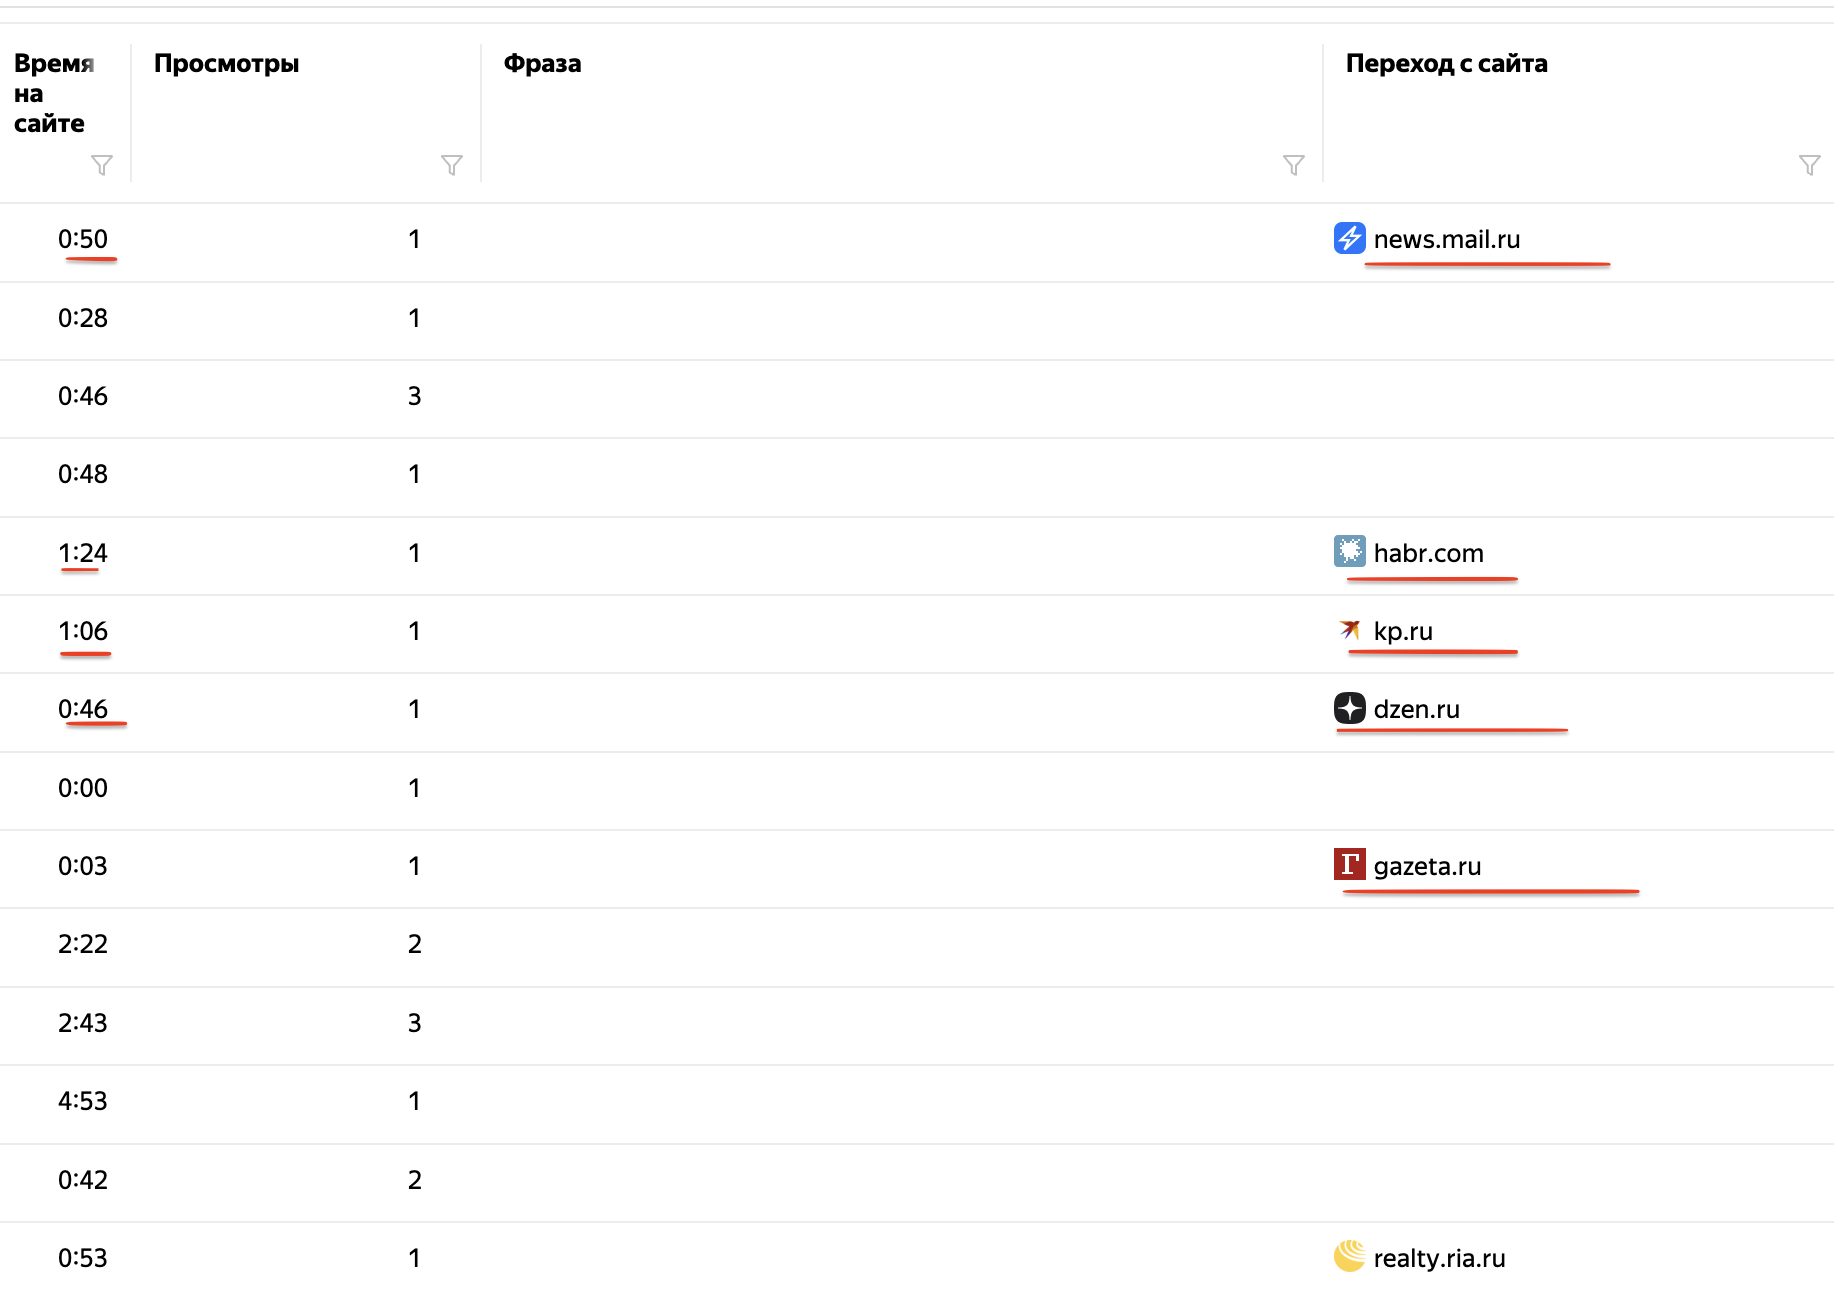Click the dzen.ru star favicon
This screenshot has height=1298, width=1834.
point(1350,708)
